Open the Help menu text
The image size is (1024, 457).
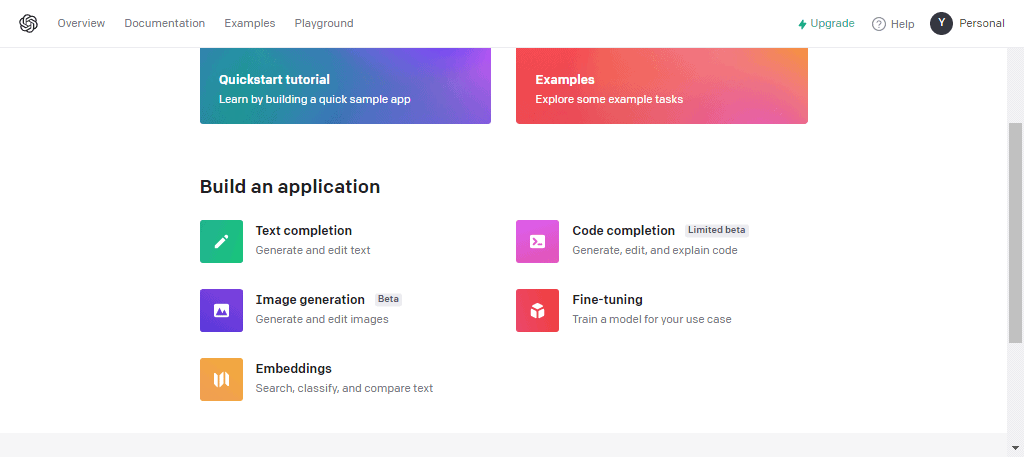[903, 24]
